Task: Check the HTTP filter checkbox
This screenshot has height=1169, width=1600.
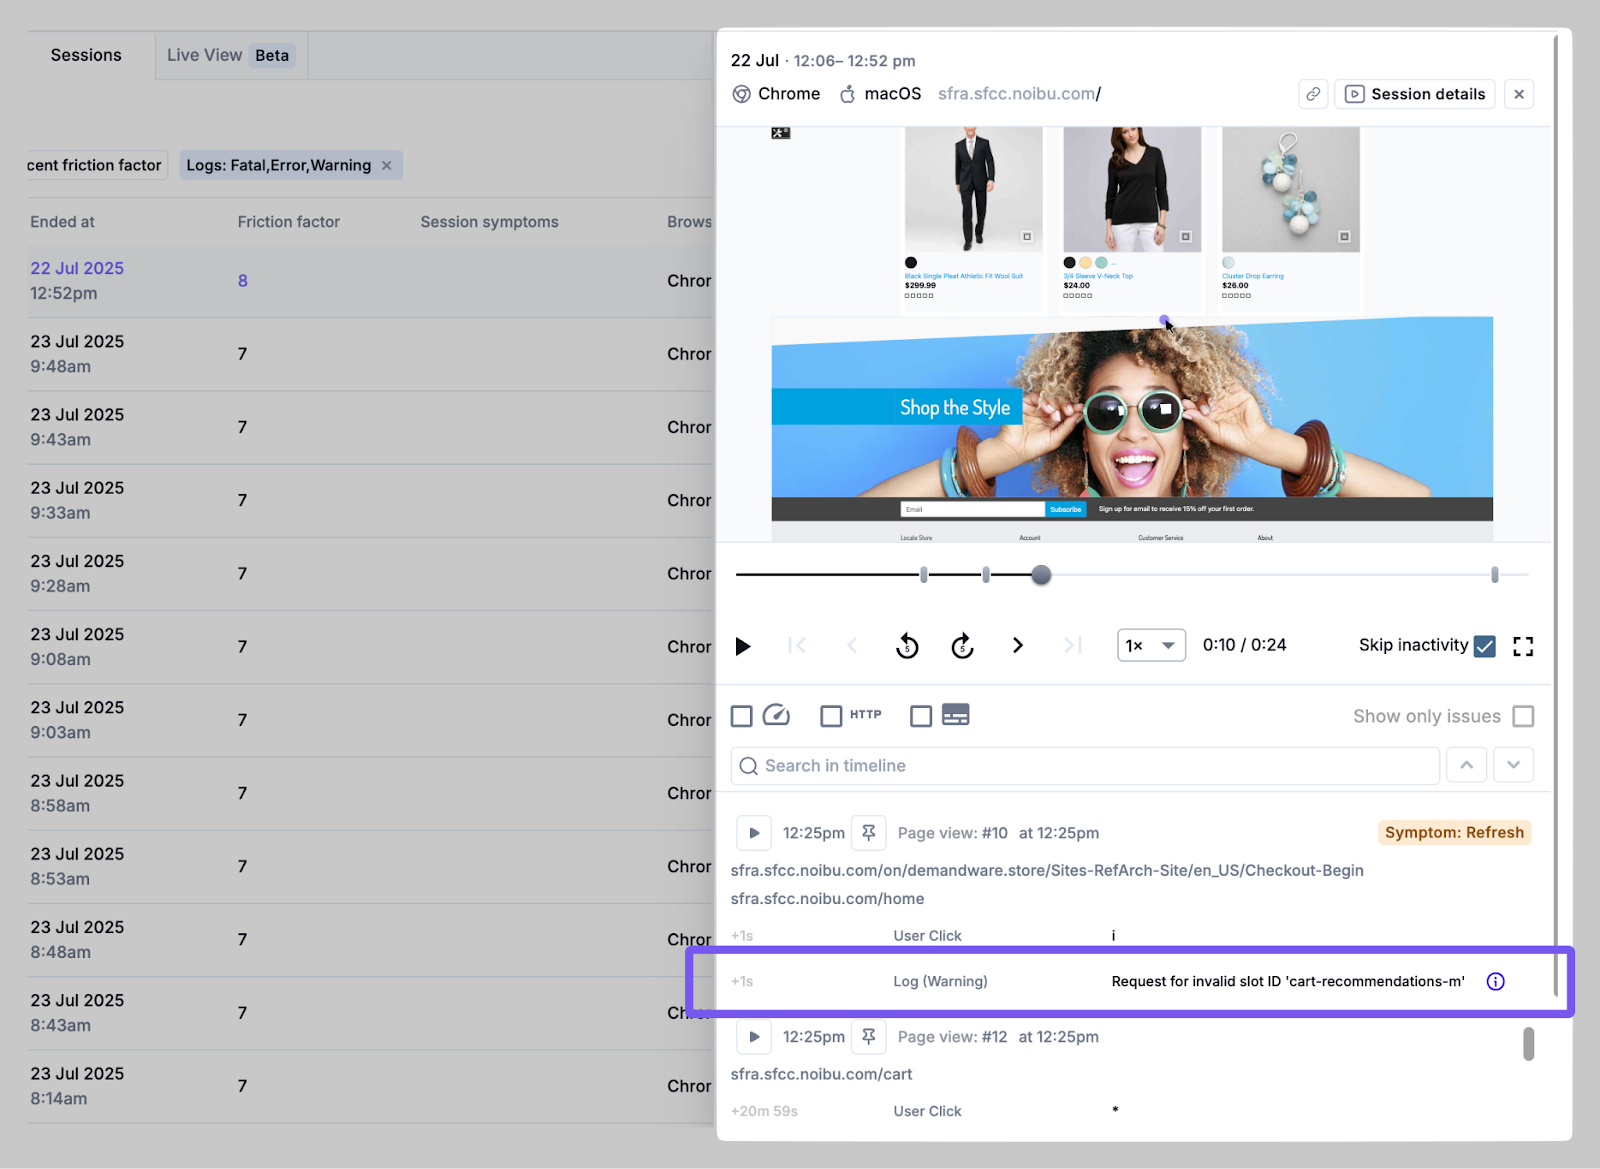Action: tap(831, 716)
